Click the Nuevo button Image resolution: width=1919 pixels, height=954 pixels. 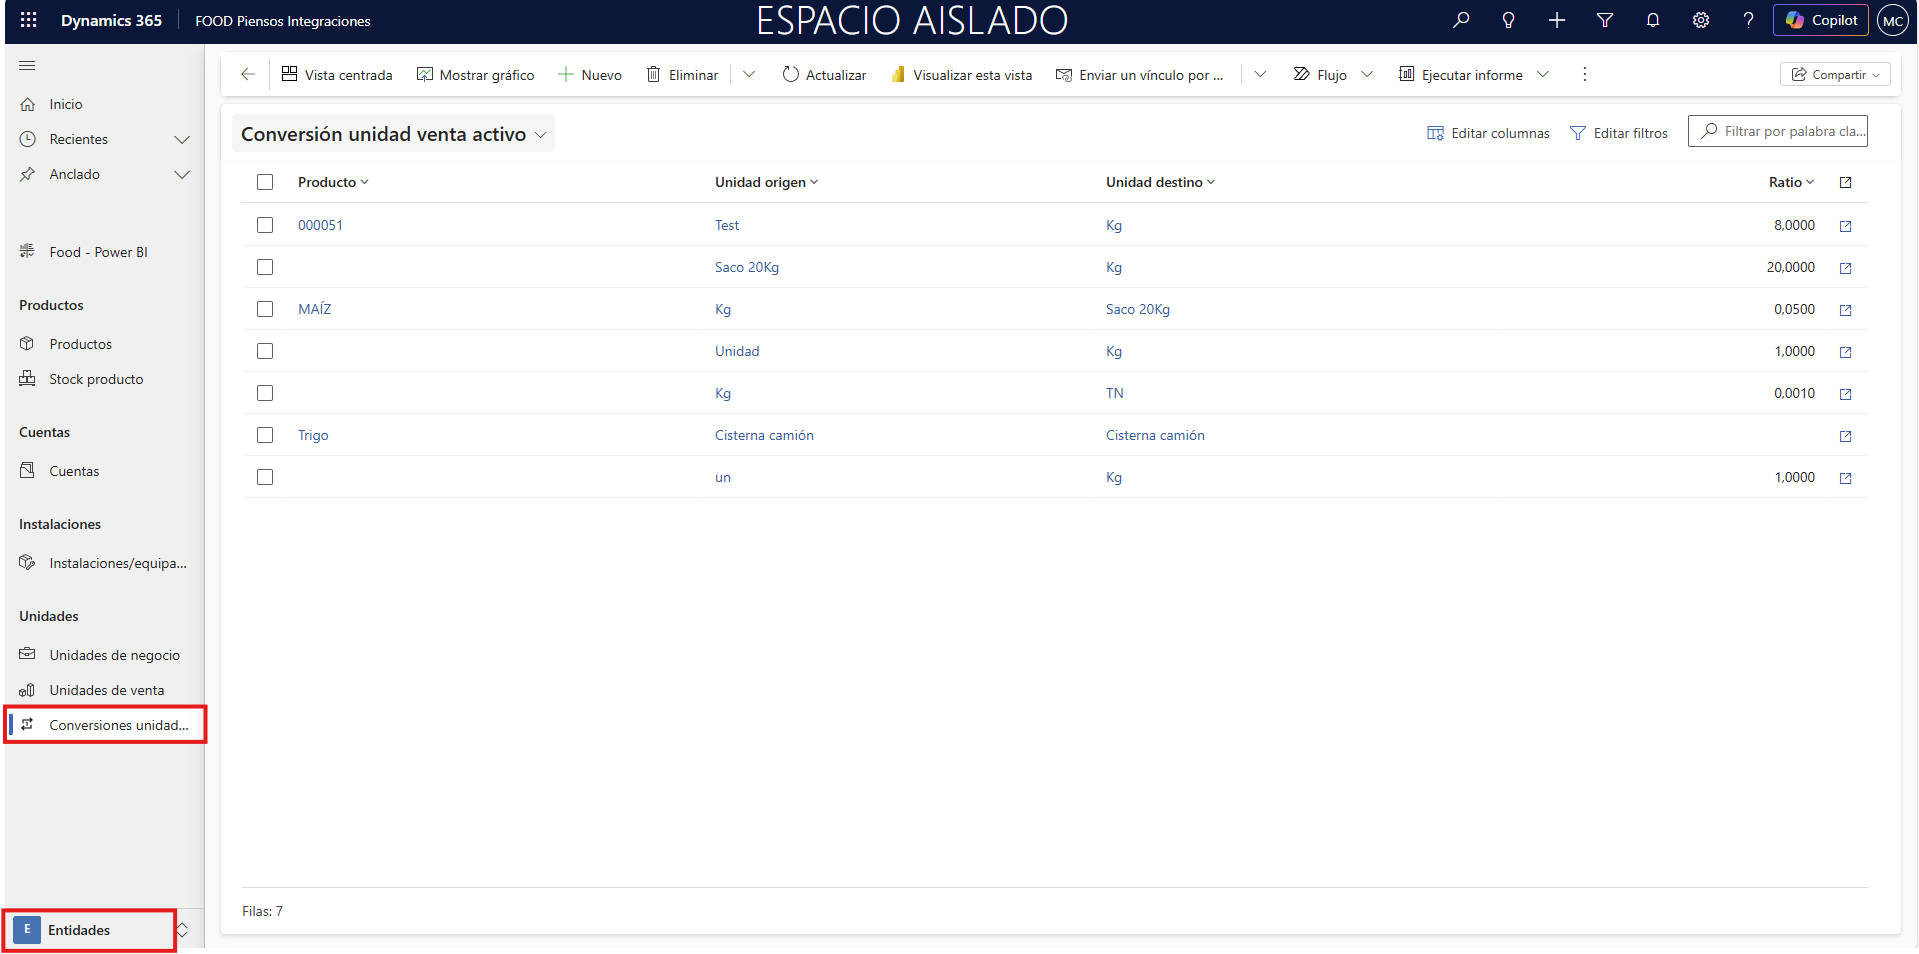tap(590, 75)
